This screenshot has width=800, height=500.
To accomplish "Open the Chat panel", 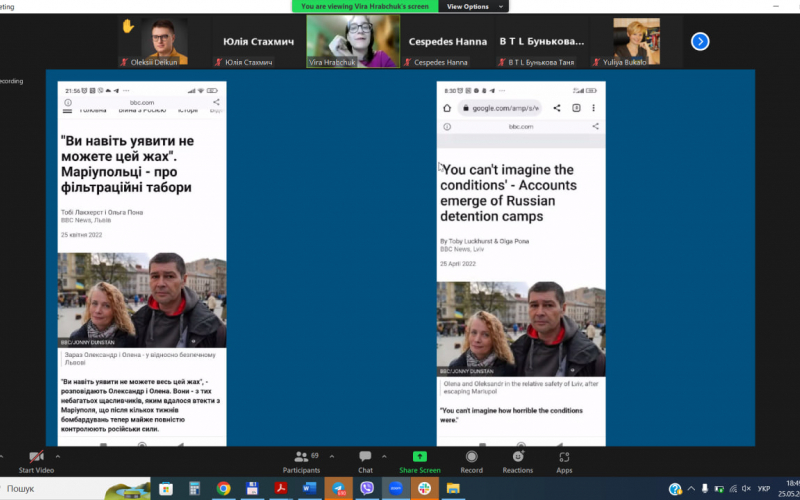I will click(x=365, y=462).
